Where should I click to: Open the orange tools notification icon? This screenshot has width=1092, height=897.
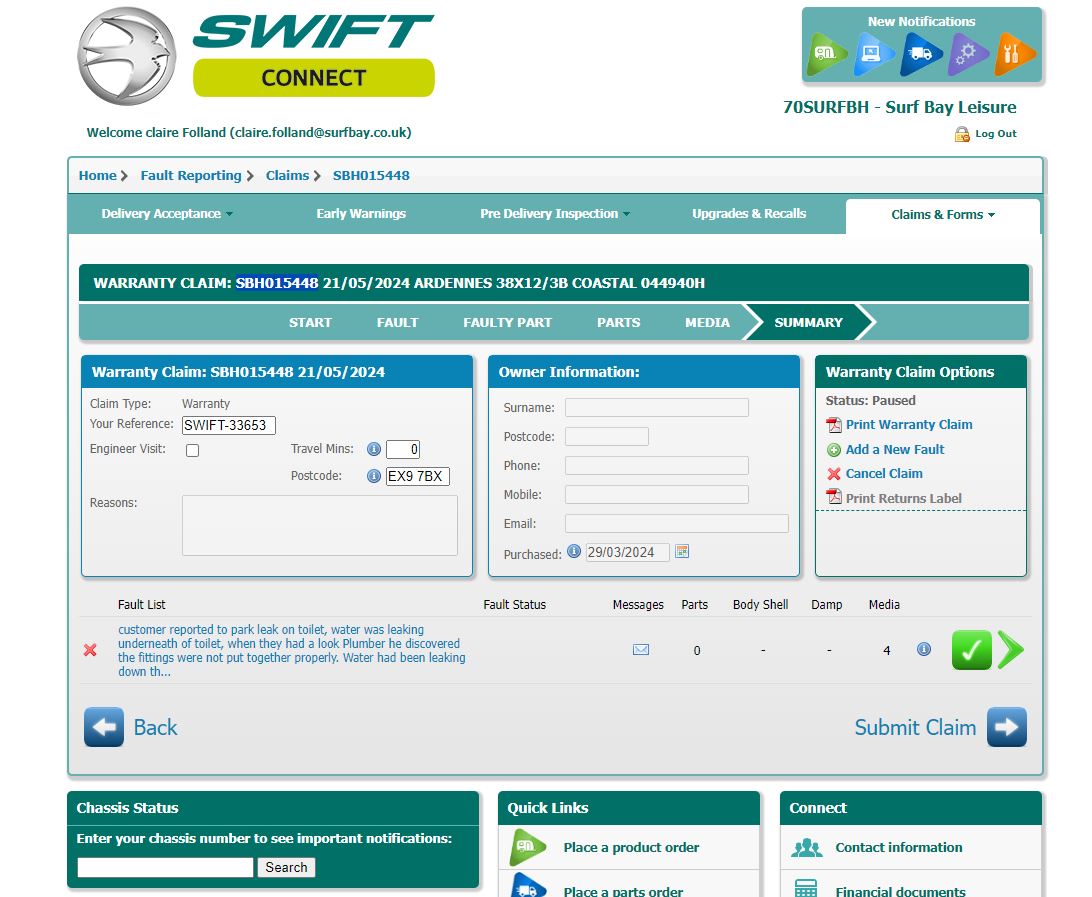pyautogui.click(x=1014, y=54)
